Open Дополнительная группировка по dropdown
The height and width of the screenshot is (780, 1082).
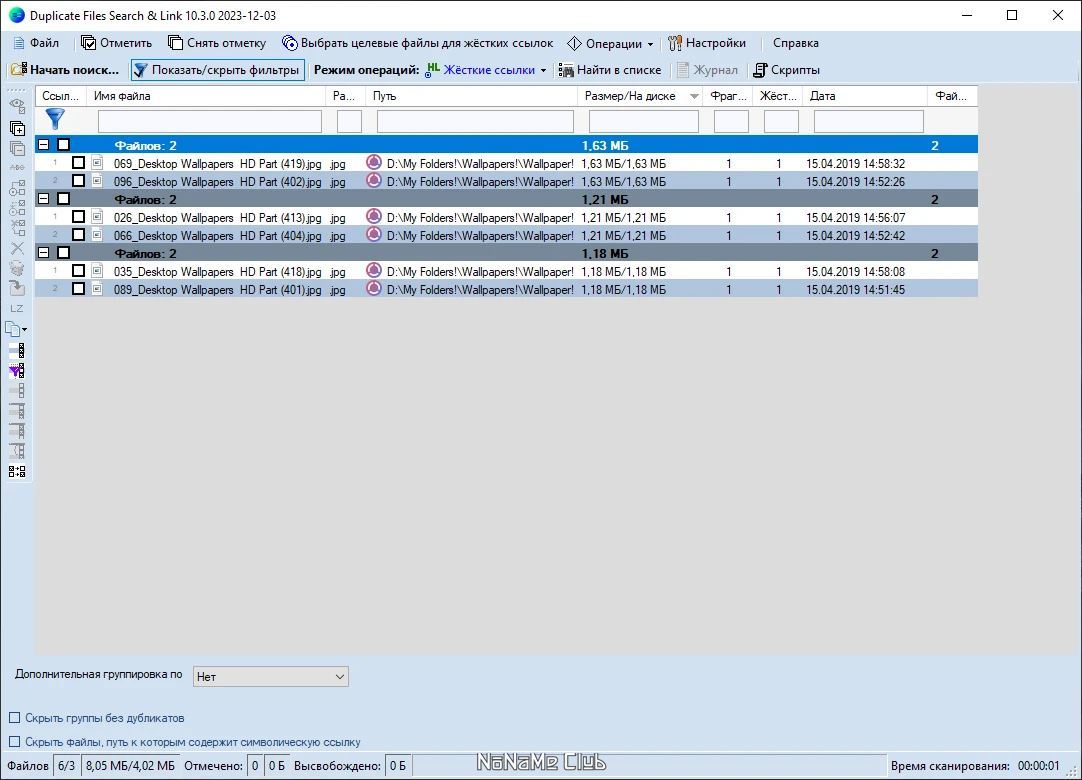click(x=270, y=676)
